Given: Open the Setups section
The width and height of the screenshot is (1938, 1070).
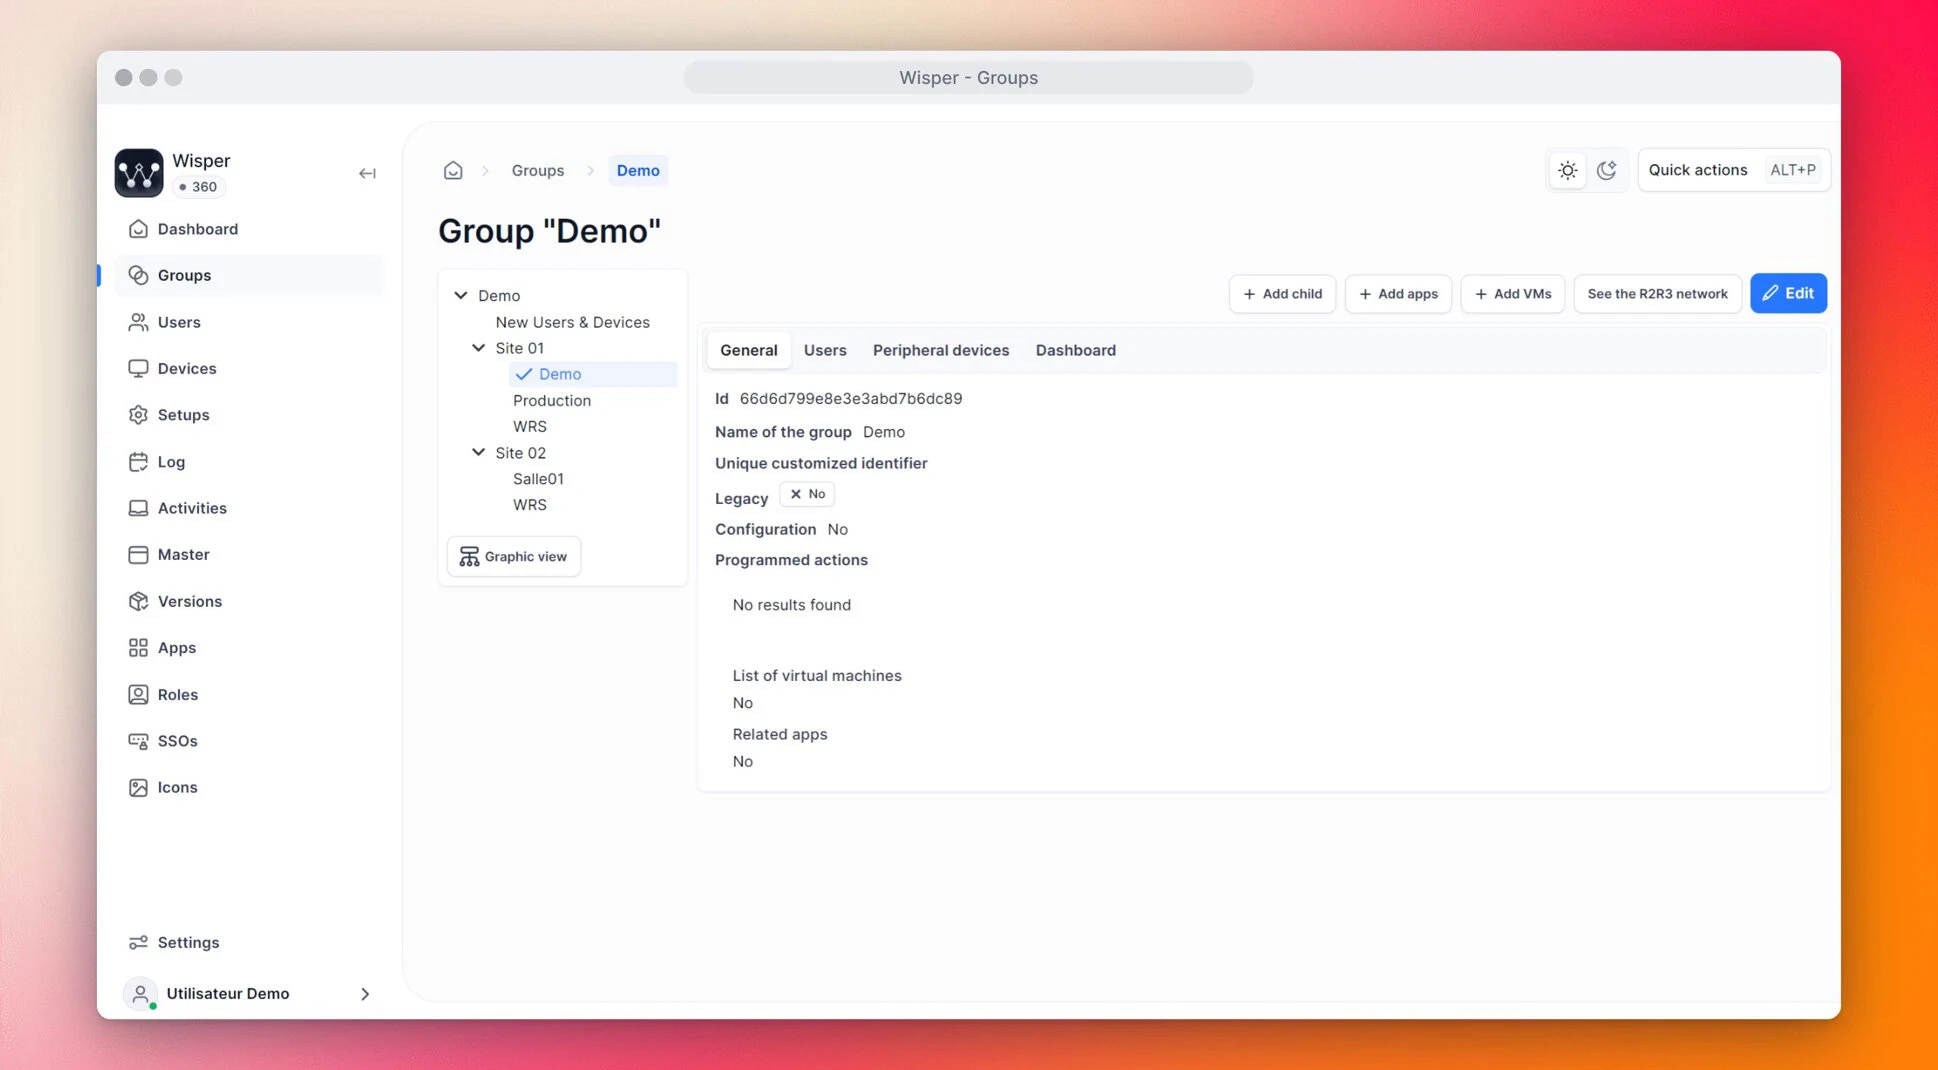Looking at the screenshot, I should [183, 414].
